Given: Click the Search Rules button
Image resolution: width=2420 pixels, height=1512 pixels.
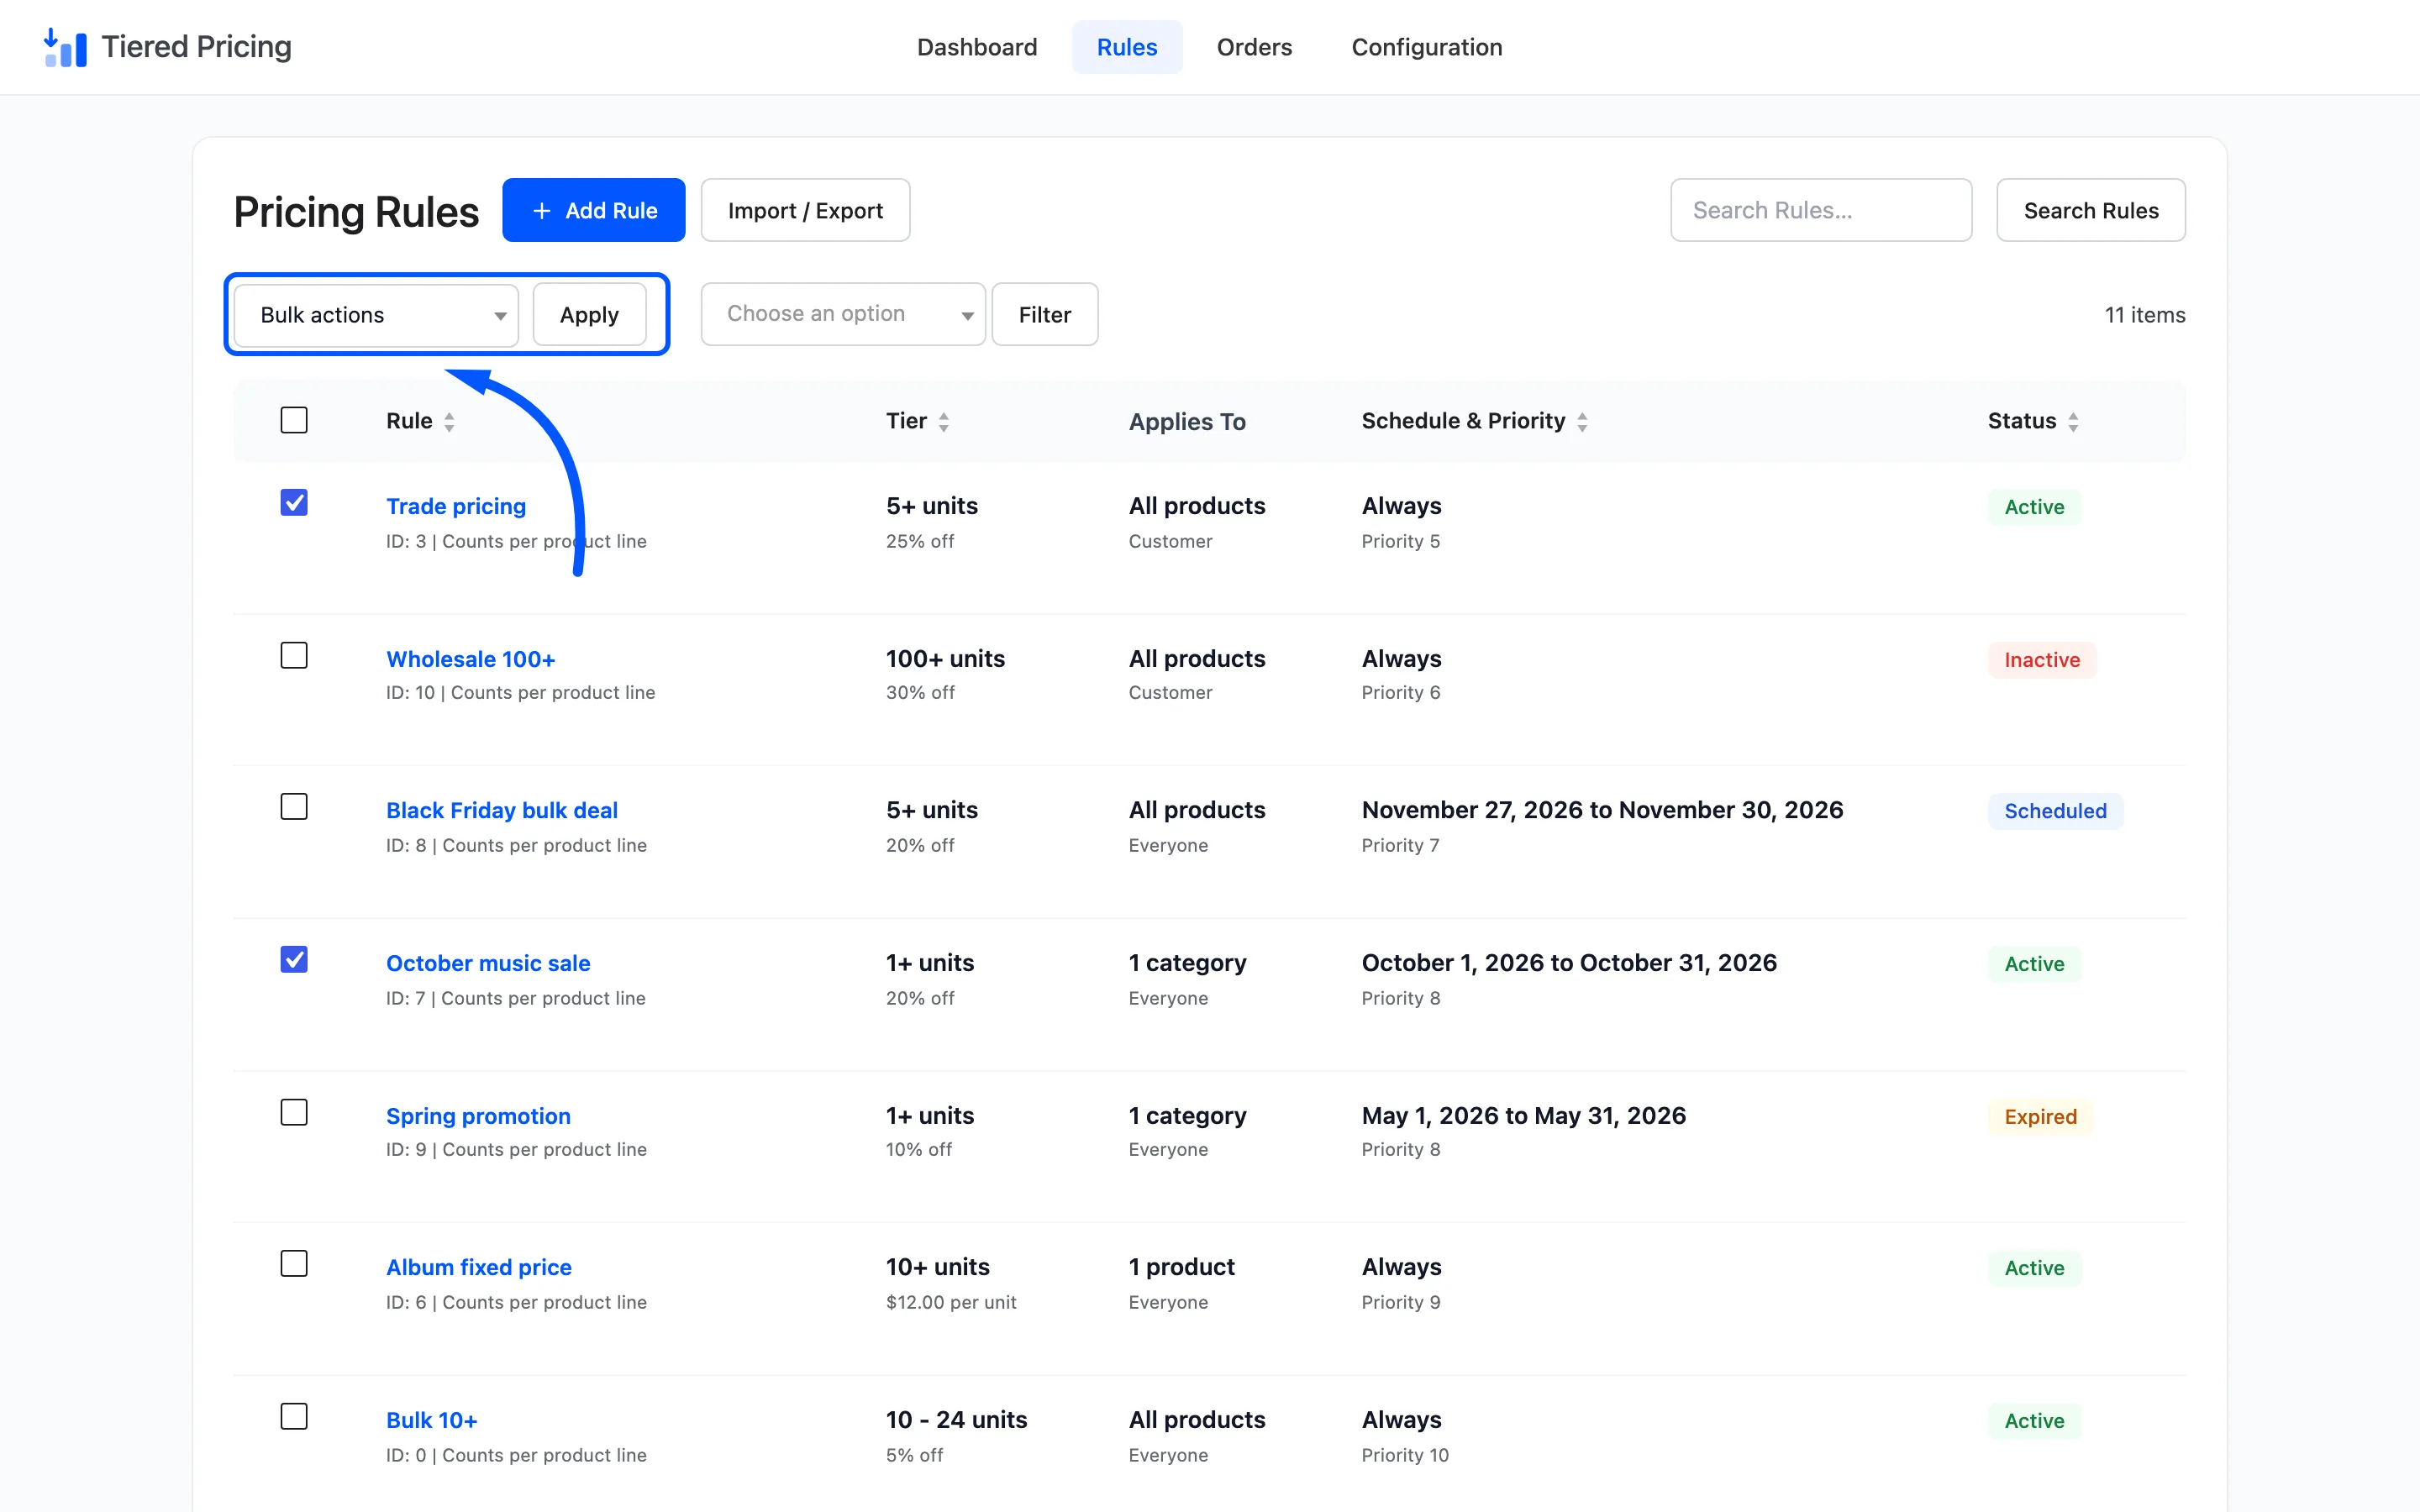Looking at the screenshot, I should click(2091, 210).
